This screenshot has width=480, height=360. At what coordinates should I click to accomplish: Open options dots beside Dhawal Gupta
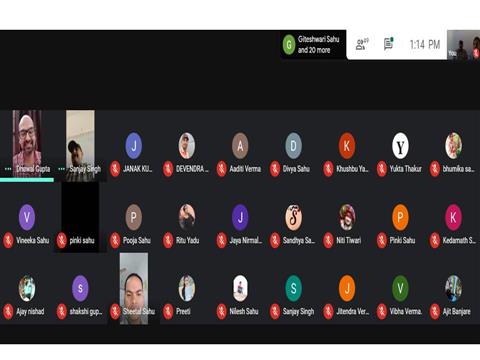coord(8,169)
